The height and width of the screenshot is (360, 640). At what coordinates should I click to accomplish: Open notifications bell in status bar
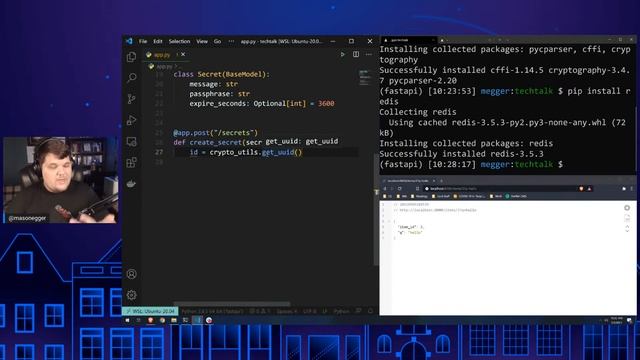[x=371, y=311]
